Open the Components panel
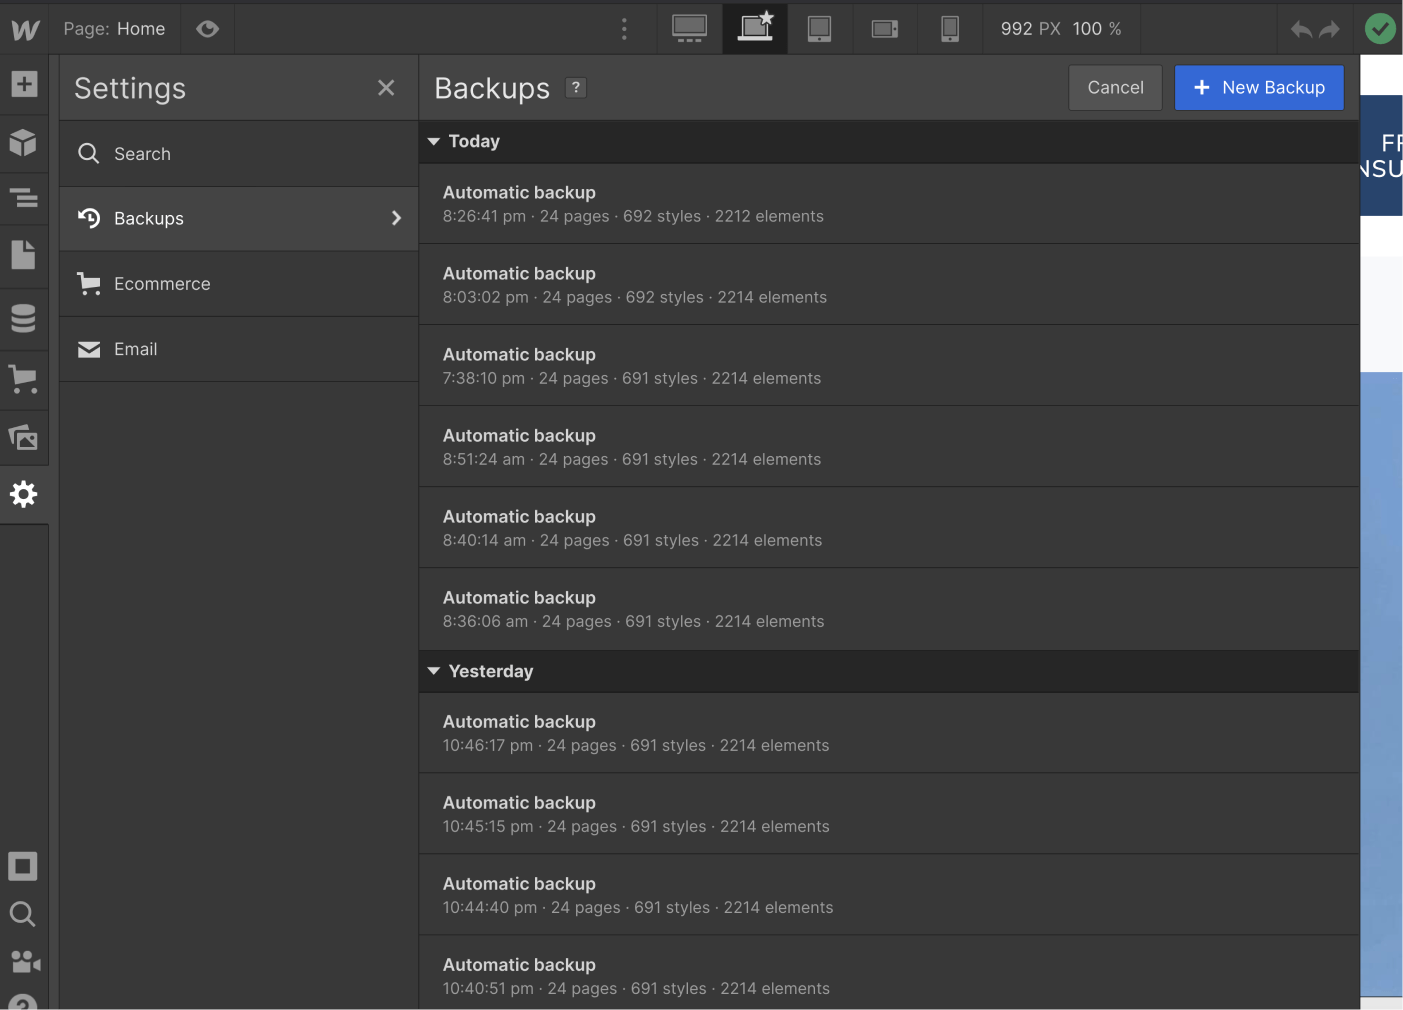The height and width of the screenshot is (1010, 1403). tap(24, 144)
